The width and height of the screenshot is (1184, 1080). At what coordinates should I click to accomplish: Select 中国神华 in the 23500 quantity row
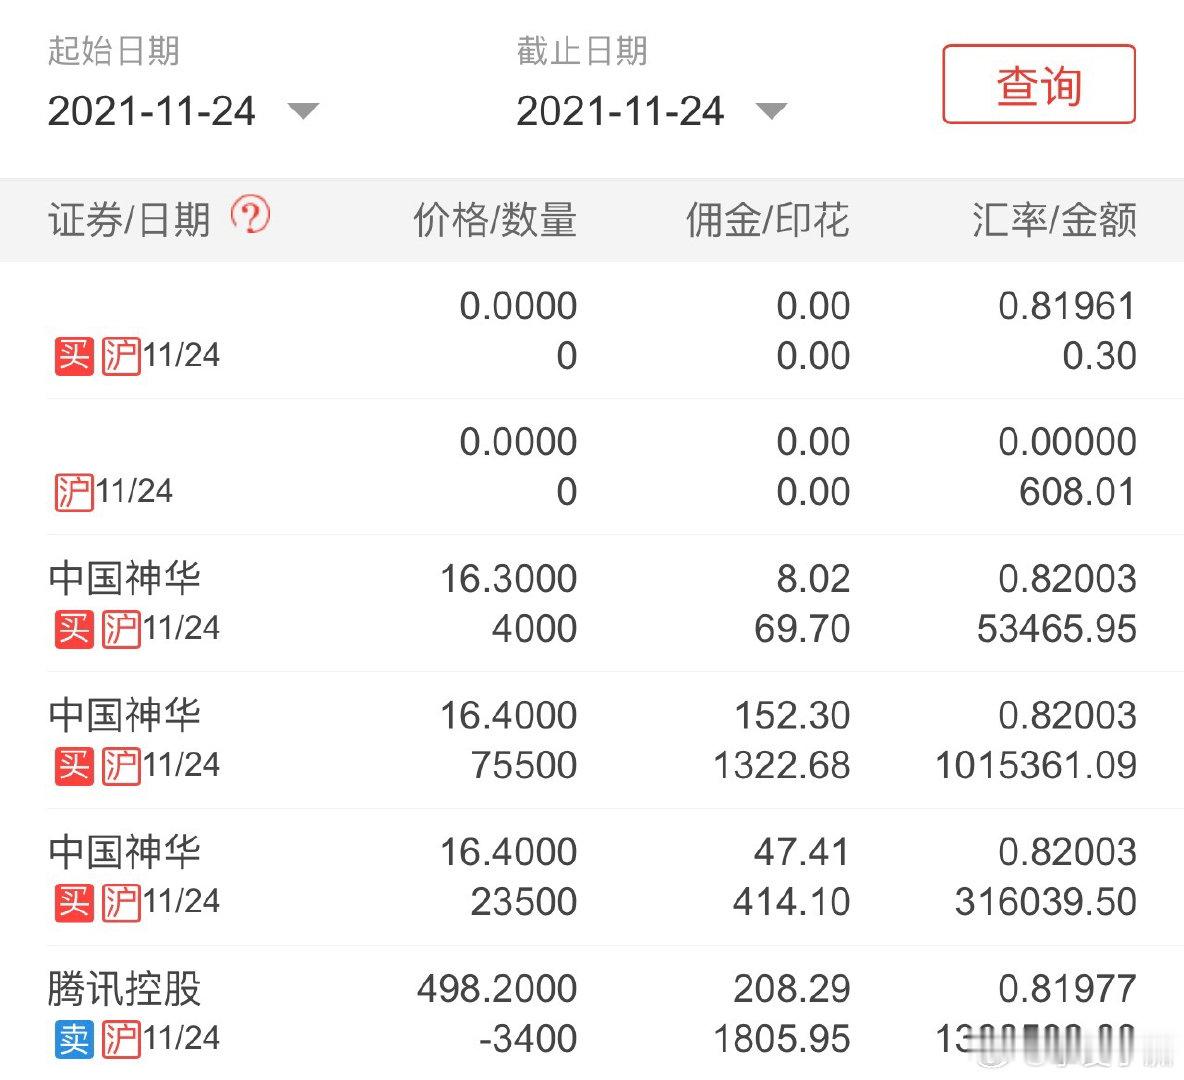[125, 852]
